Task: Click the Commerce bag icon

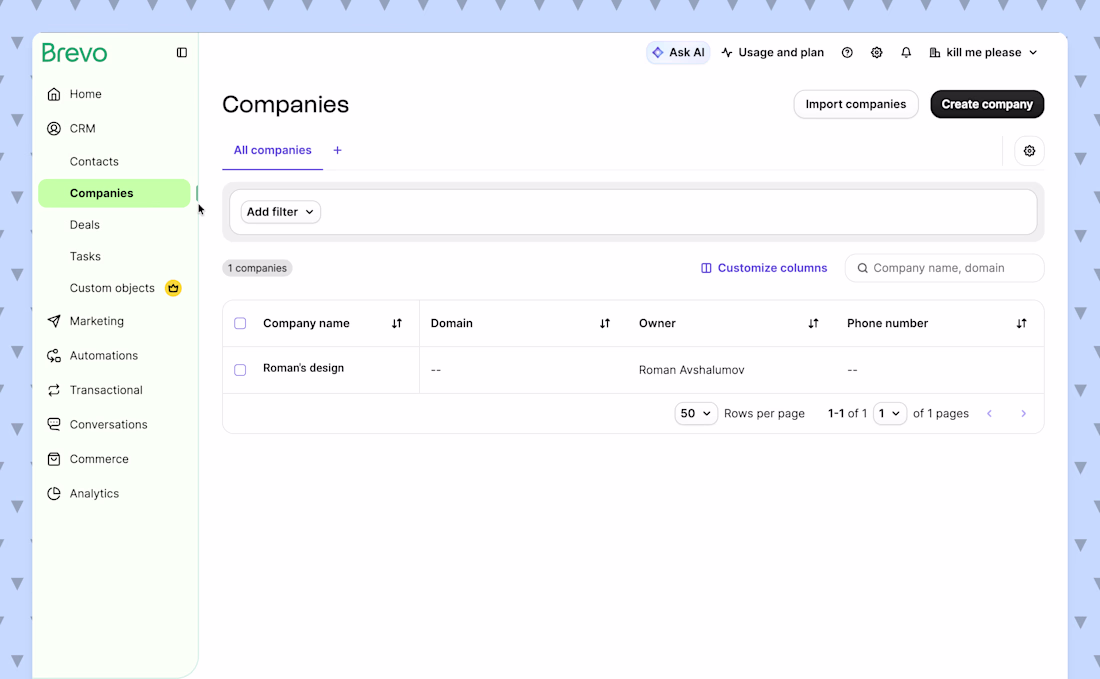Action: tap(54, 459)
